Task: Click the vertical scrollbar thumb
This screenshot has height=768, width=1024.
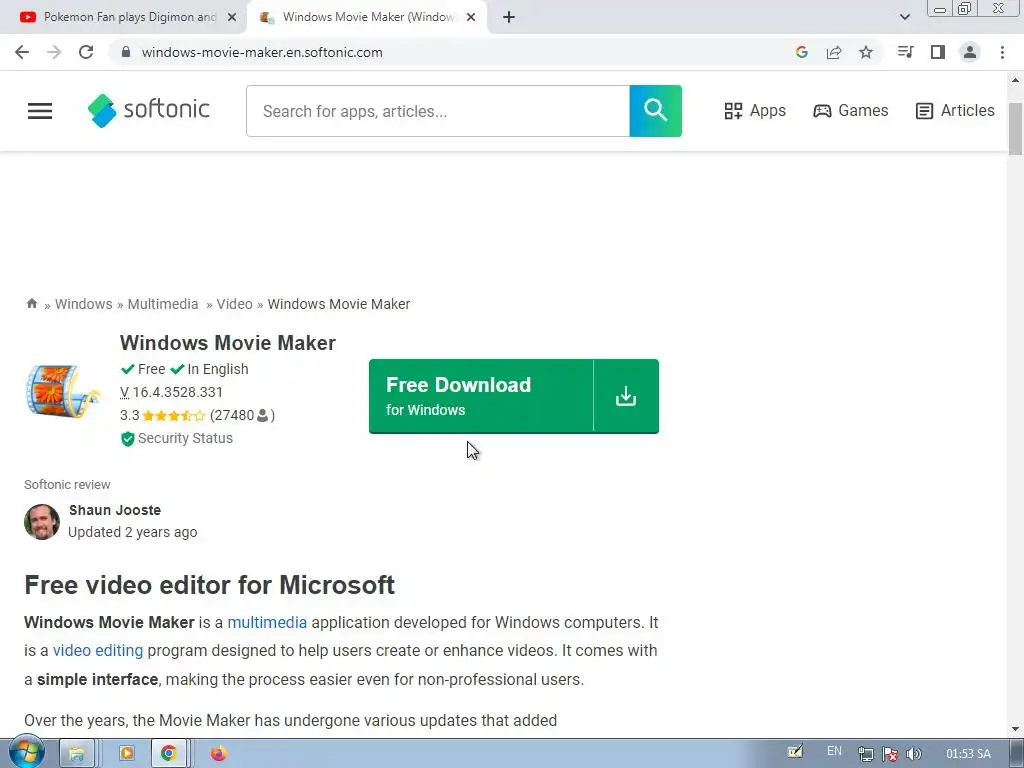Action: (1016, 129)
